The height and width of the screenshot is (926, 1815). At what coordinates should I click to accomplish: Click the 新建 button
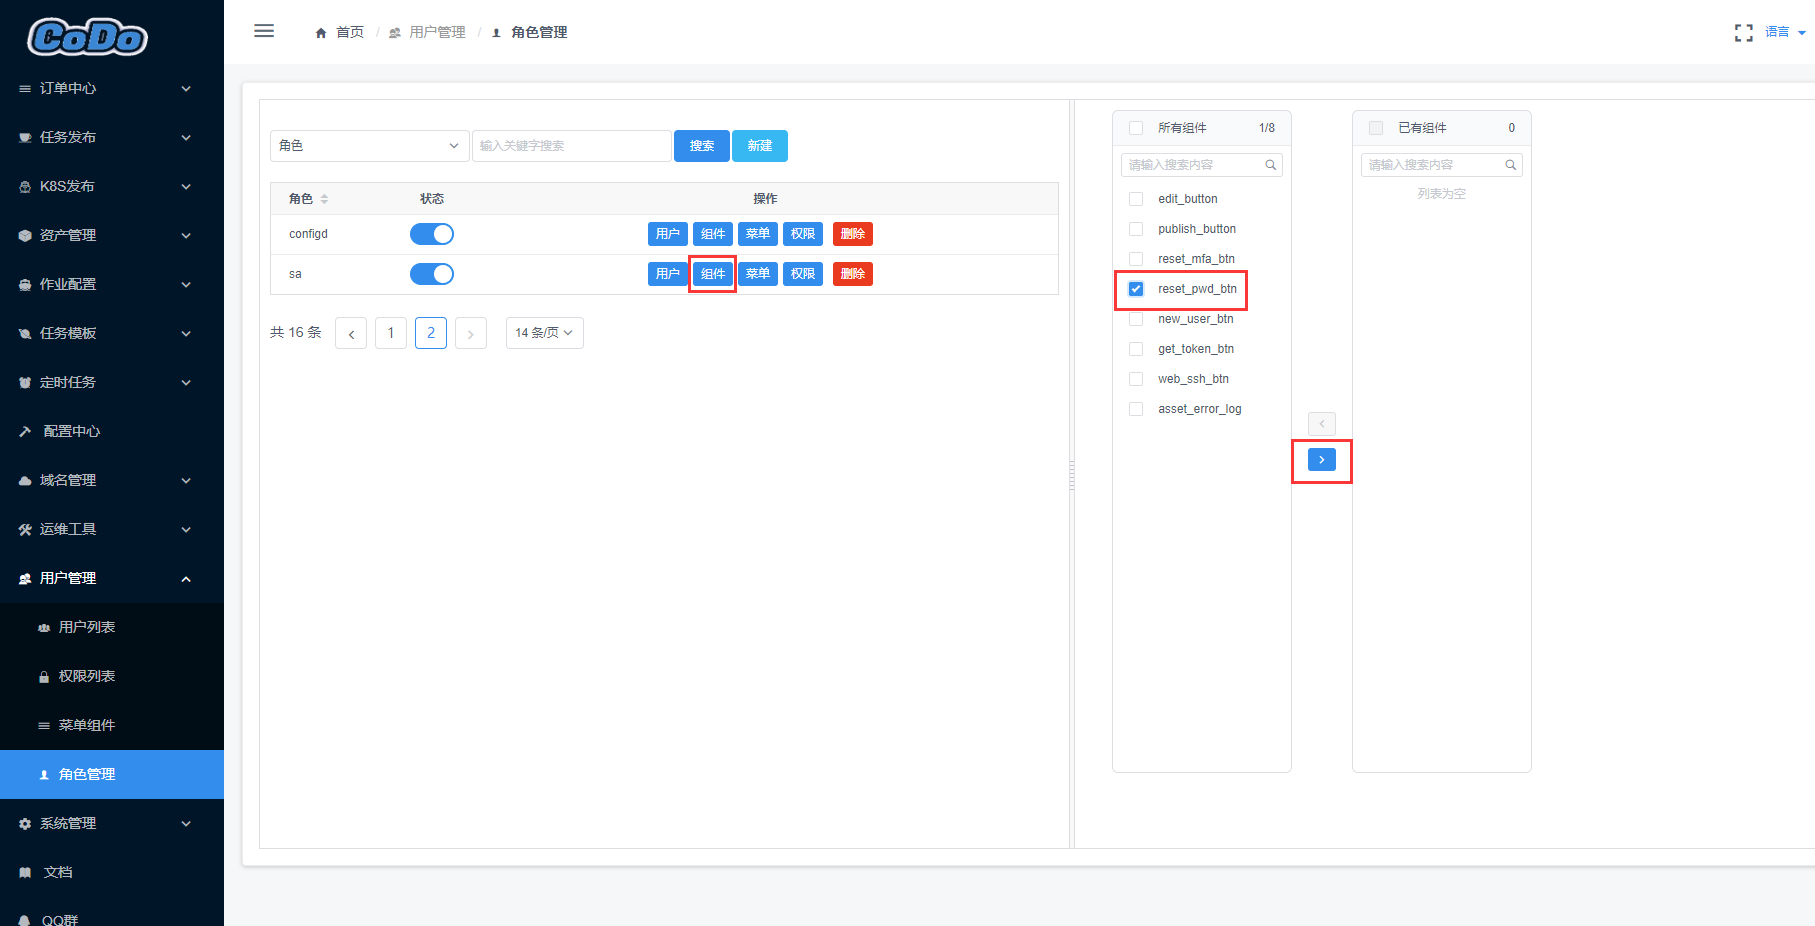coord(760,146)
